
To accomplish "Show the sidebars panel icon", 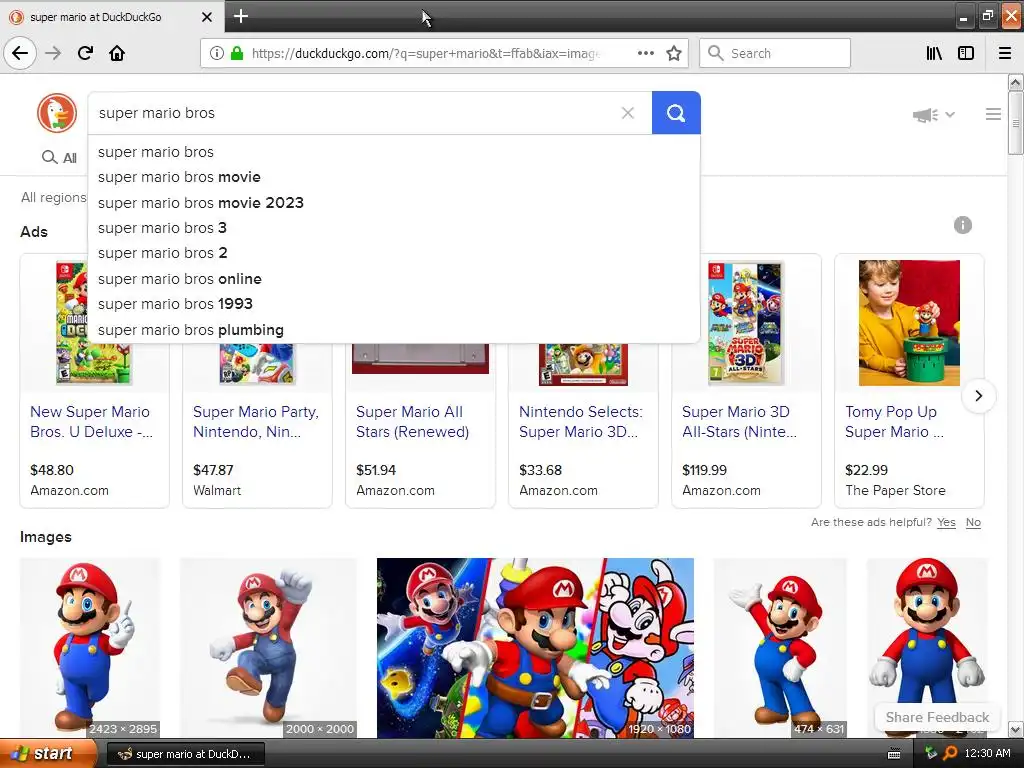I will 966,53.
